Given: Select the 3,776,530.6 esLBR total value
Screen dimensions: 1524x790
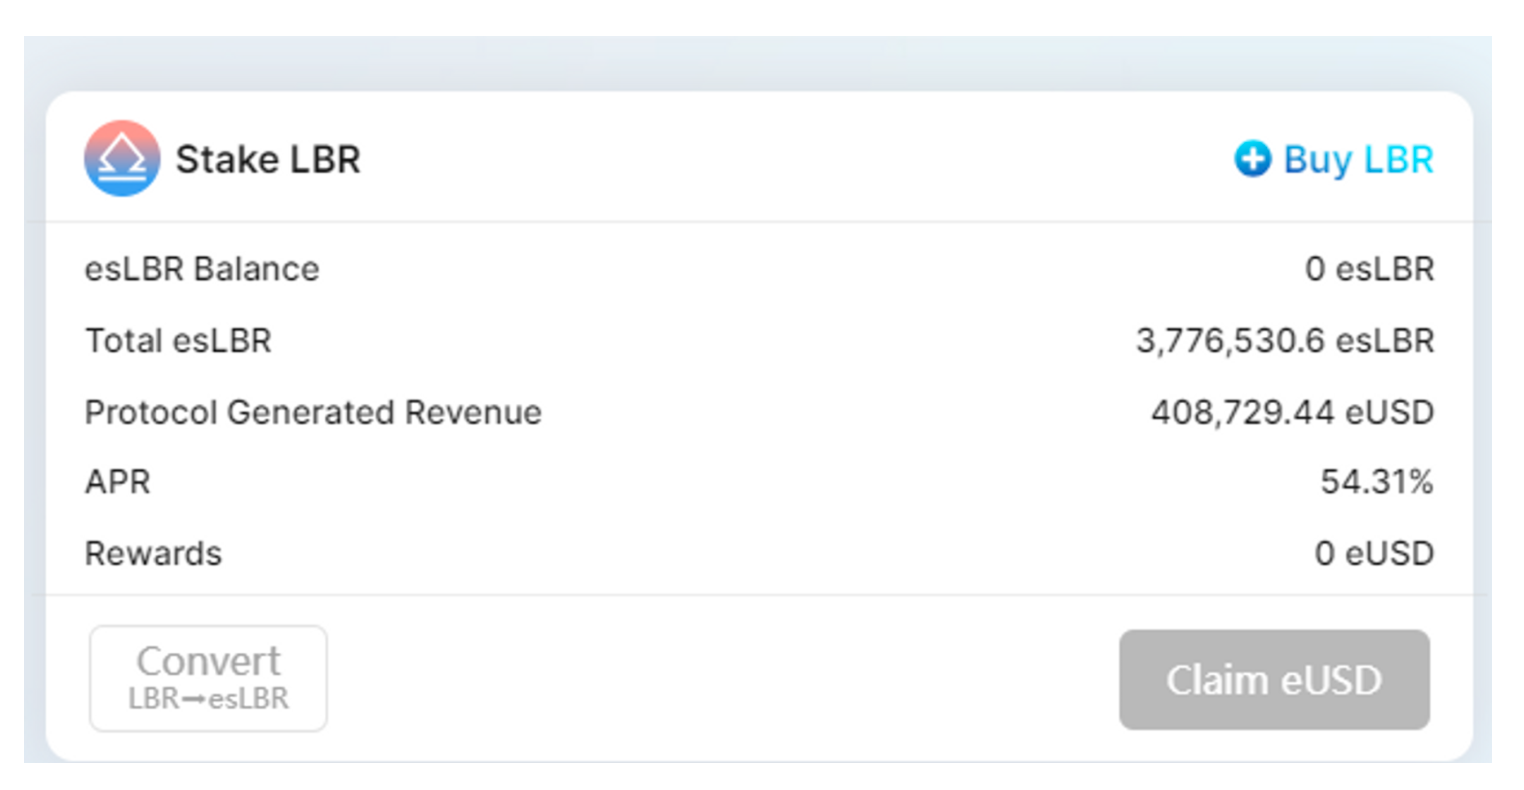Looking at the screenshot, I should [x=1284, y=341].
